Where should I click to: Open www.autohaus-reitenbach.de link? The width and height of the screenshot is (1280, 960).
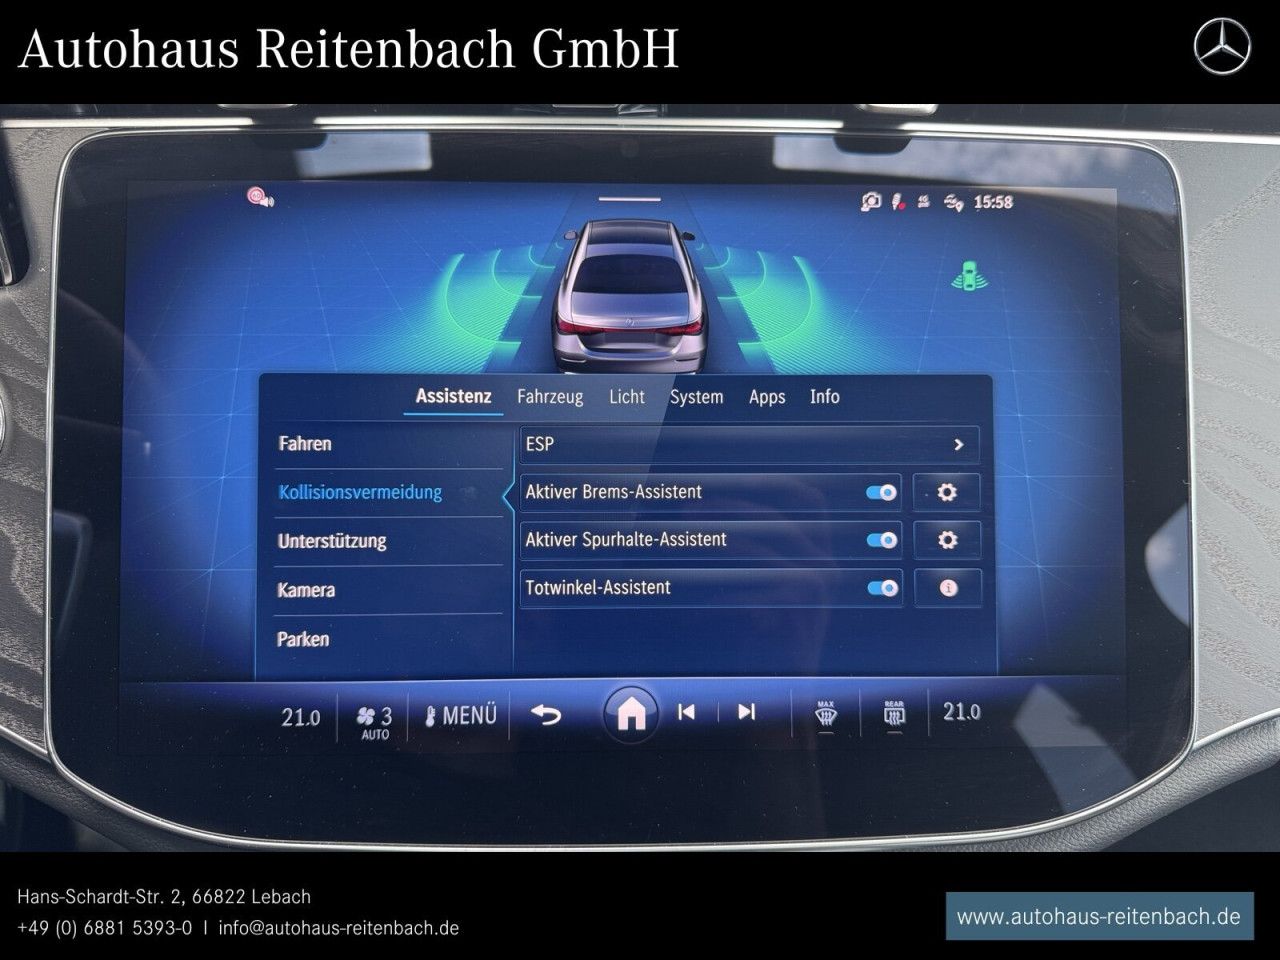tap(1099, 916)
